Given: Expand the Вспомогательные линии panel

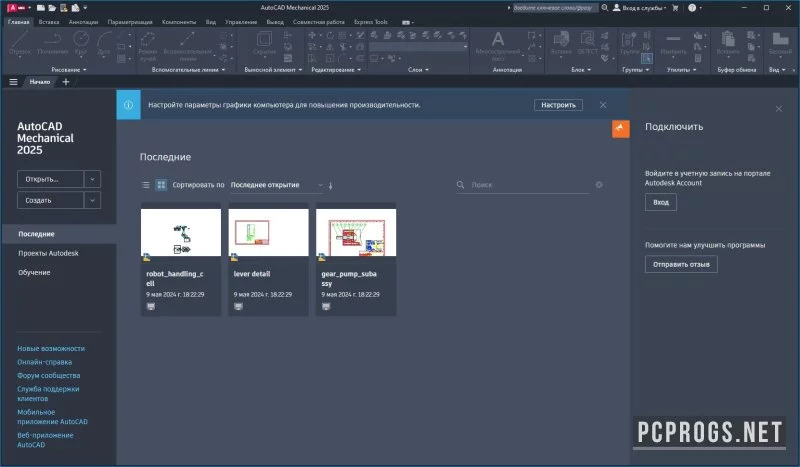Looking at the screenshot, I should [x=188, y=69].
